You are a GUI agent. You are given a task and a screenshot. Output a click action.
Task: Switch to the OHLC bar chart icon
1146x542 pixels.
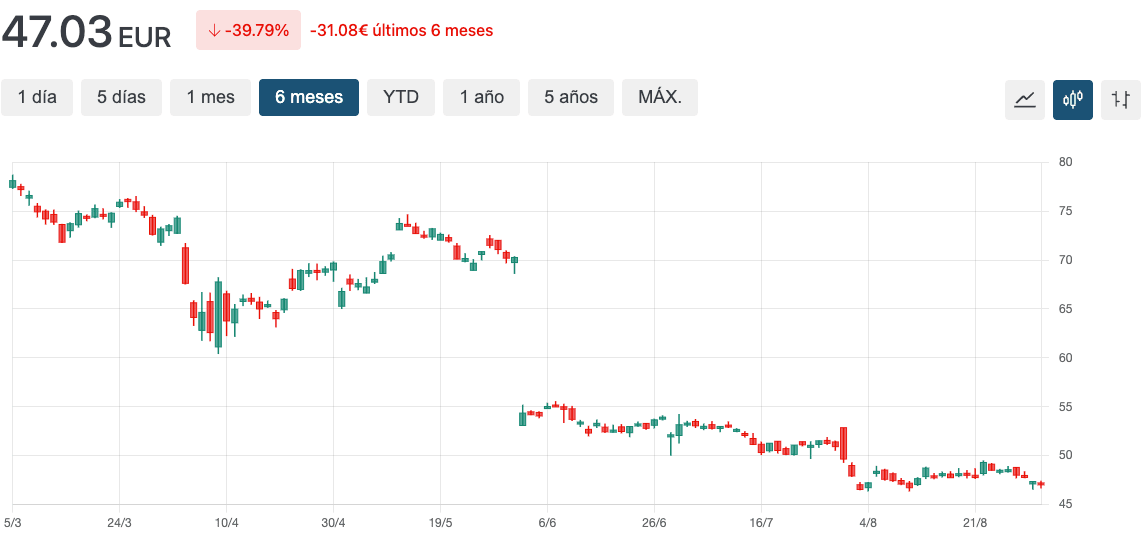point(1120,99)
